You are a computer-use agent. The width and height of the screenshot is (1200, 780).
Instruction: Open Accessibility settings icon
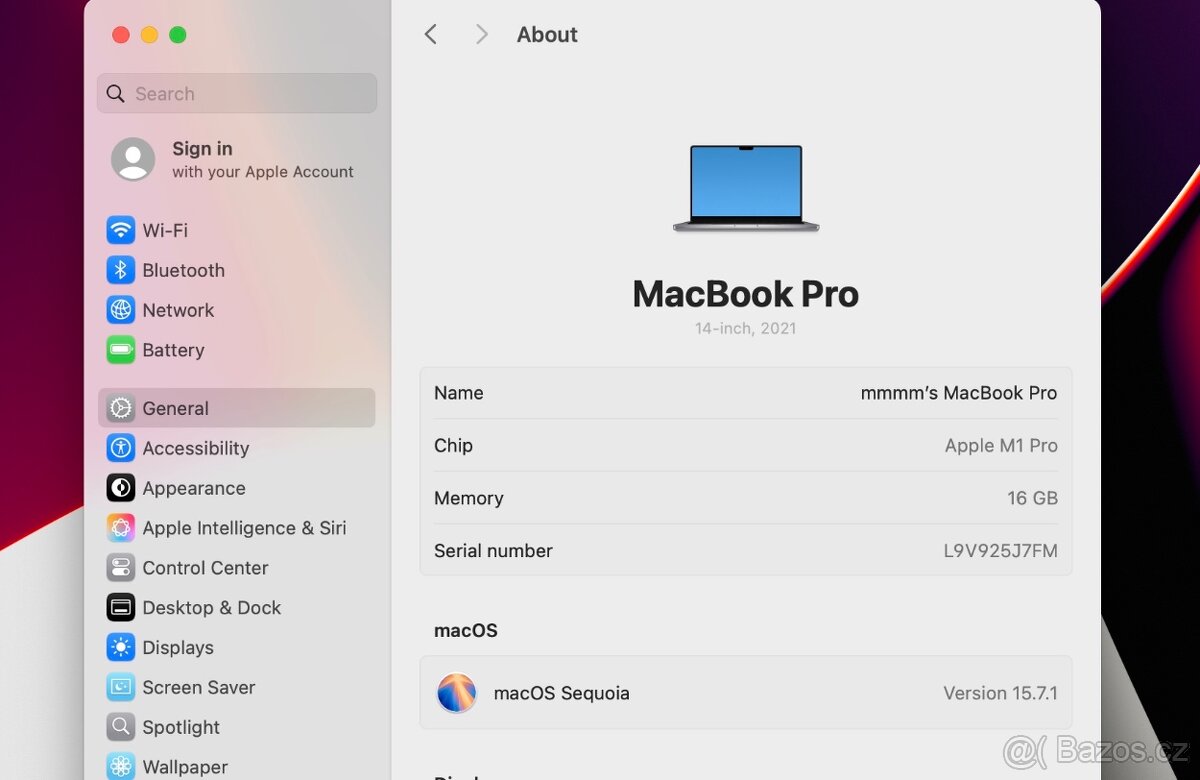click(x=120, y=448)
